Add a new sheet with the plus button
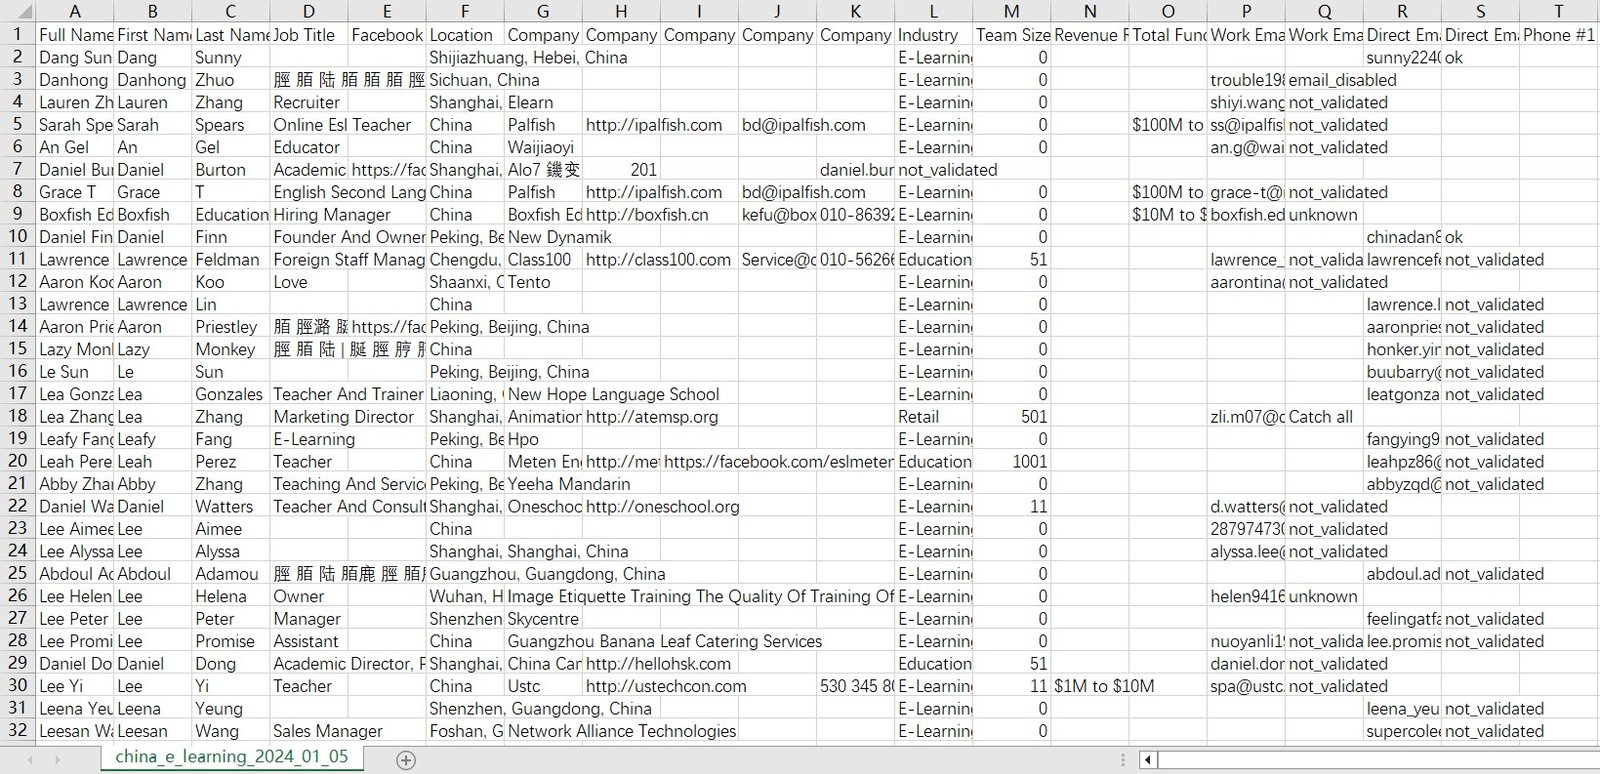This screenshot has height=774, width=1600. (x=406, y=760)
